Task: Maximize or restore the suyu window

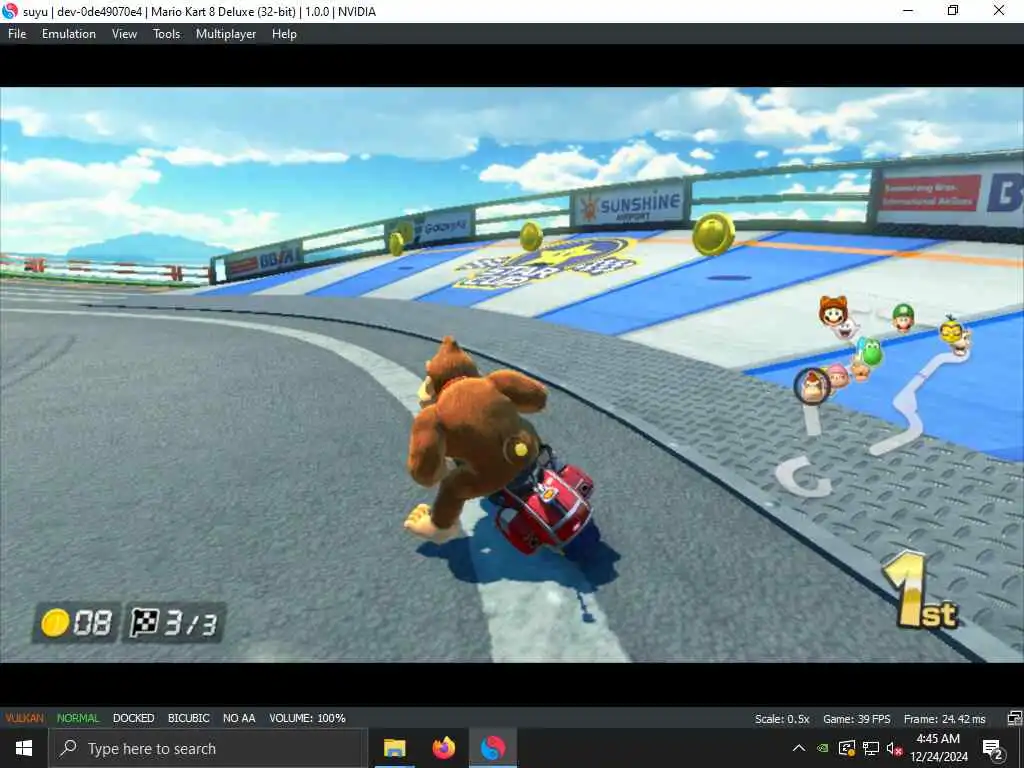Action: coord(953,10)
